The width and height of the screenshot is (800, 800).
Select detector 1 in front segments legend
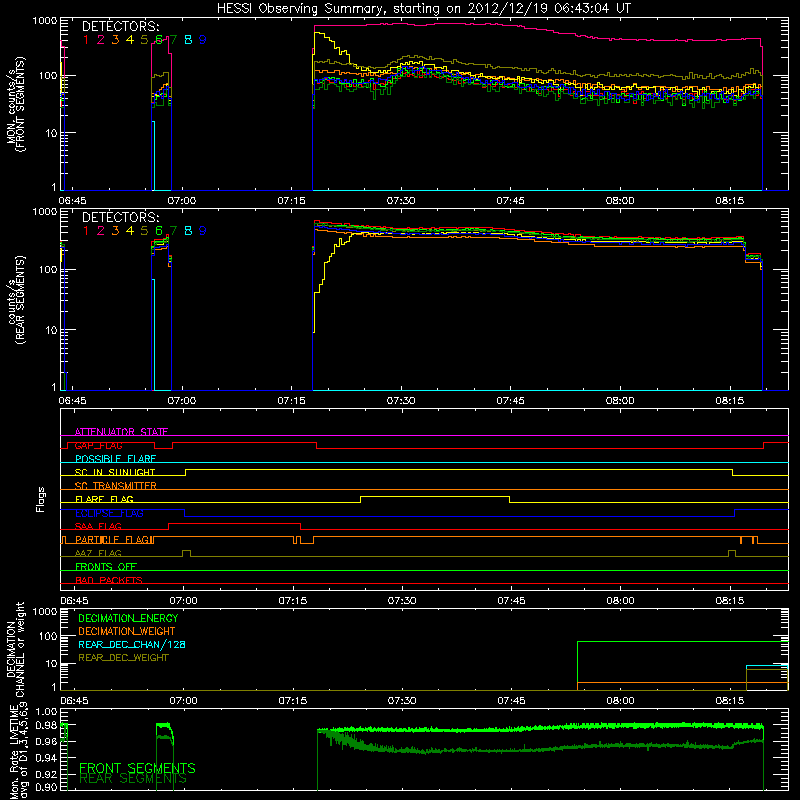coord(86,40)
